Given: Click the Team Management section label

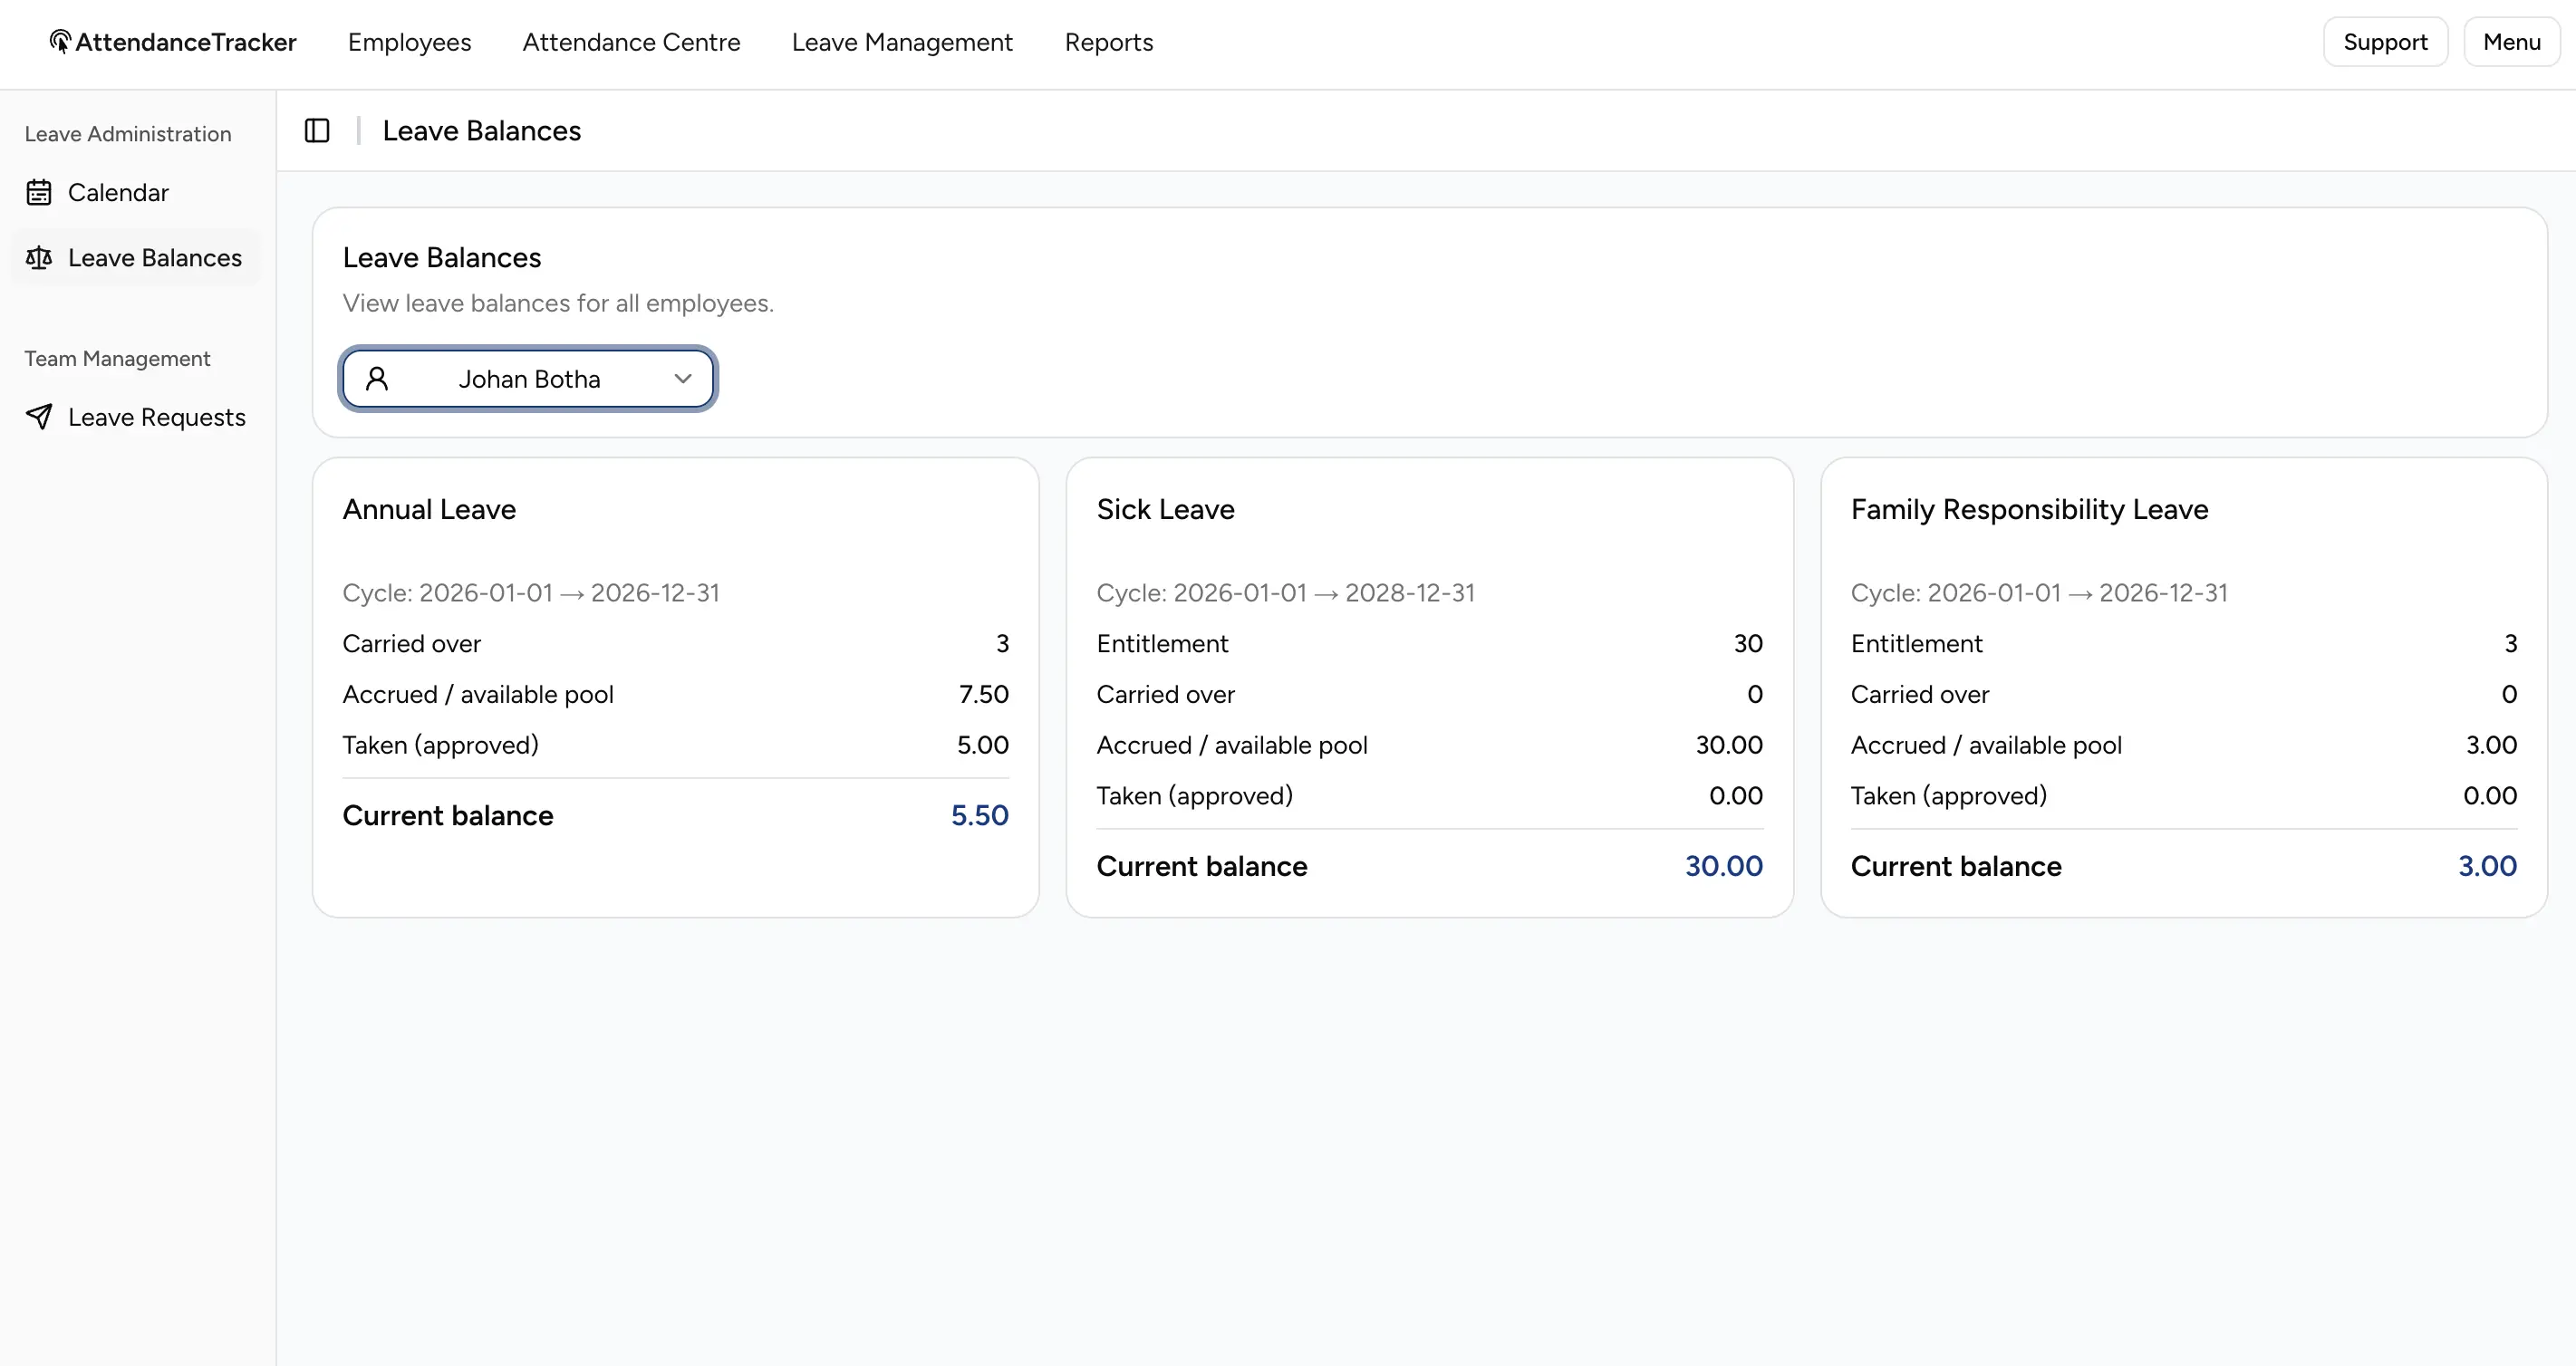Looking at the screenshot, I should coord(117,358).
